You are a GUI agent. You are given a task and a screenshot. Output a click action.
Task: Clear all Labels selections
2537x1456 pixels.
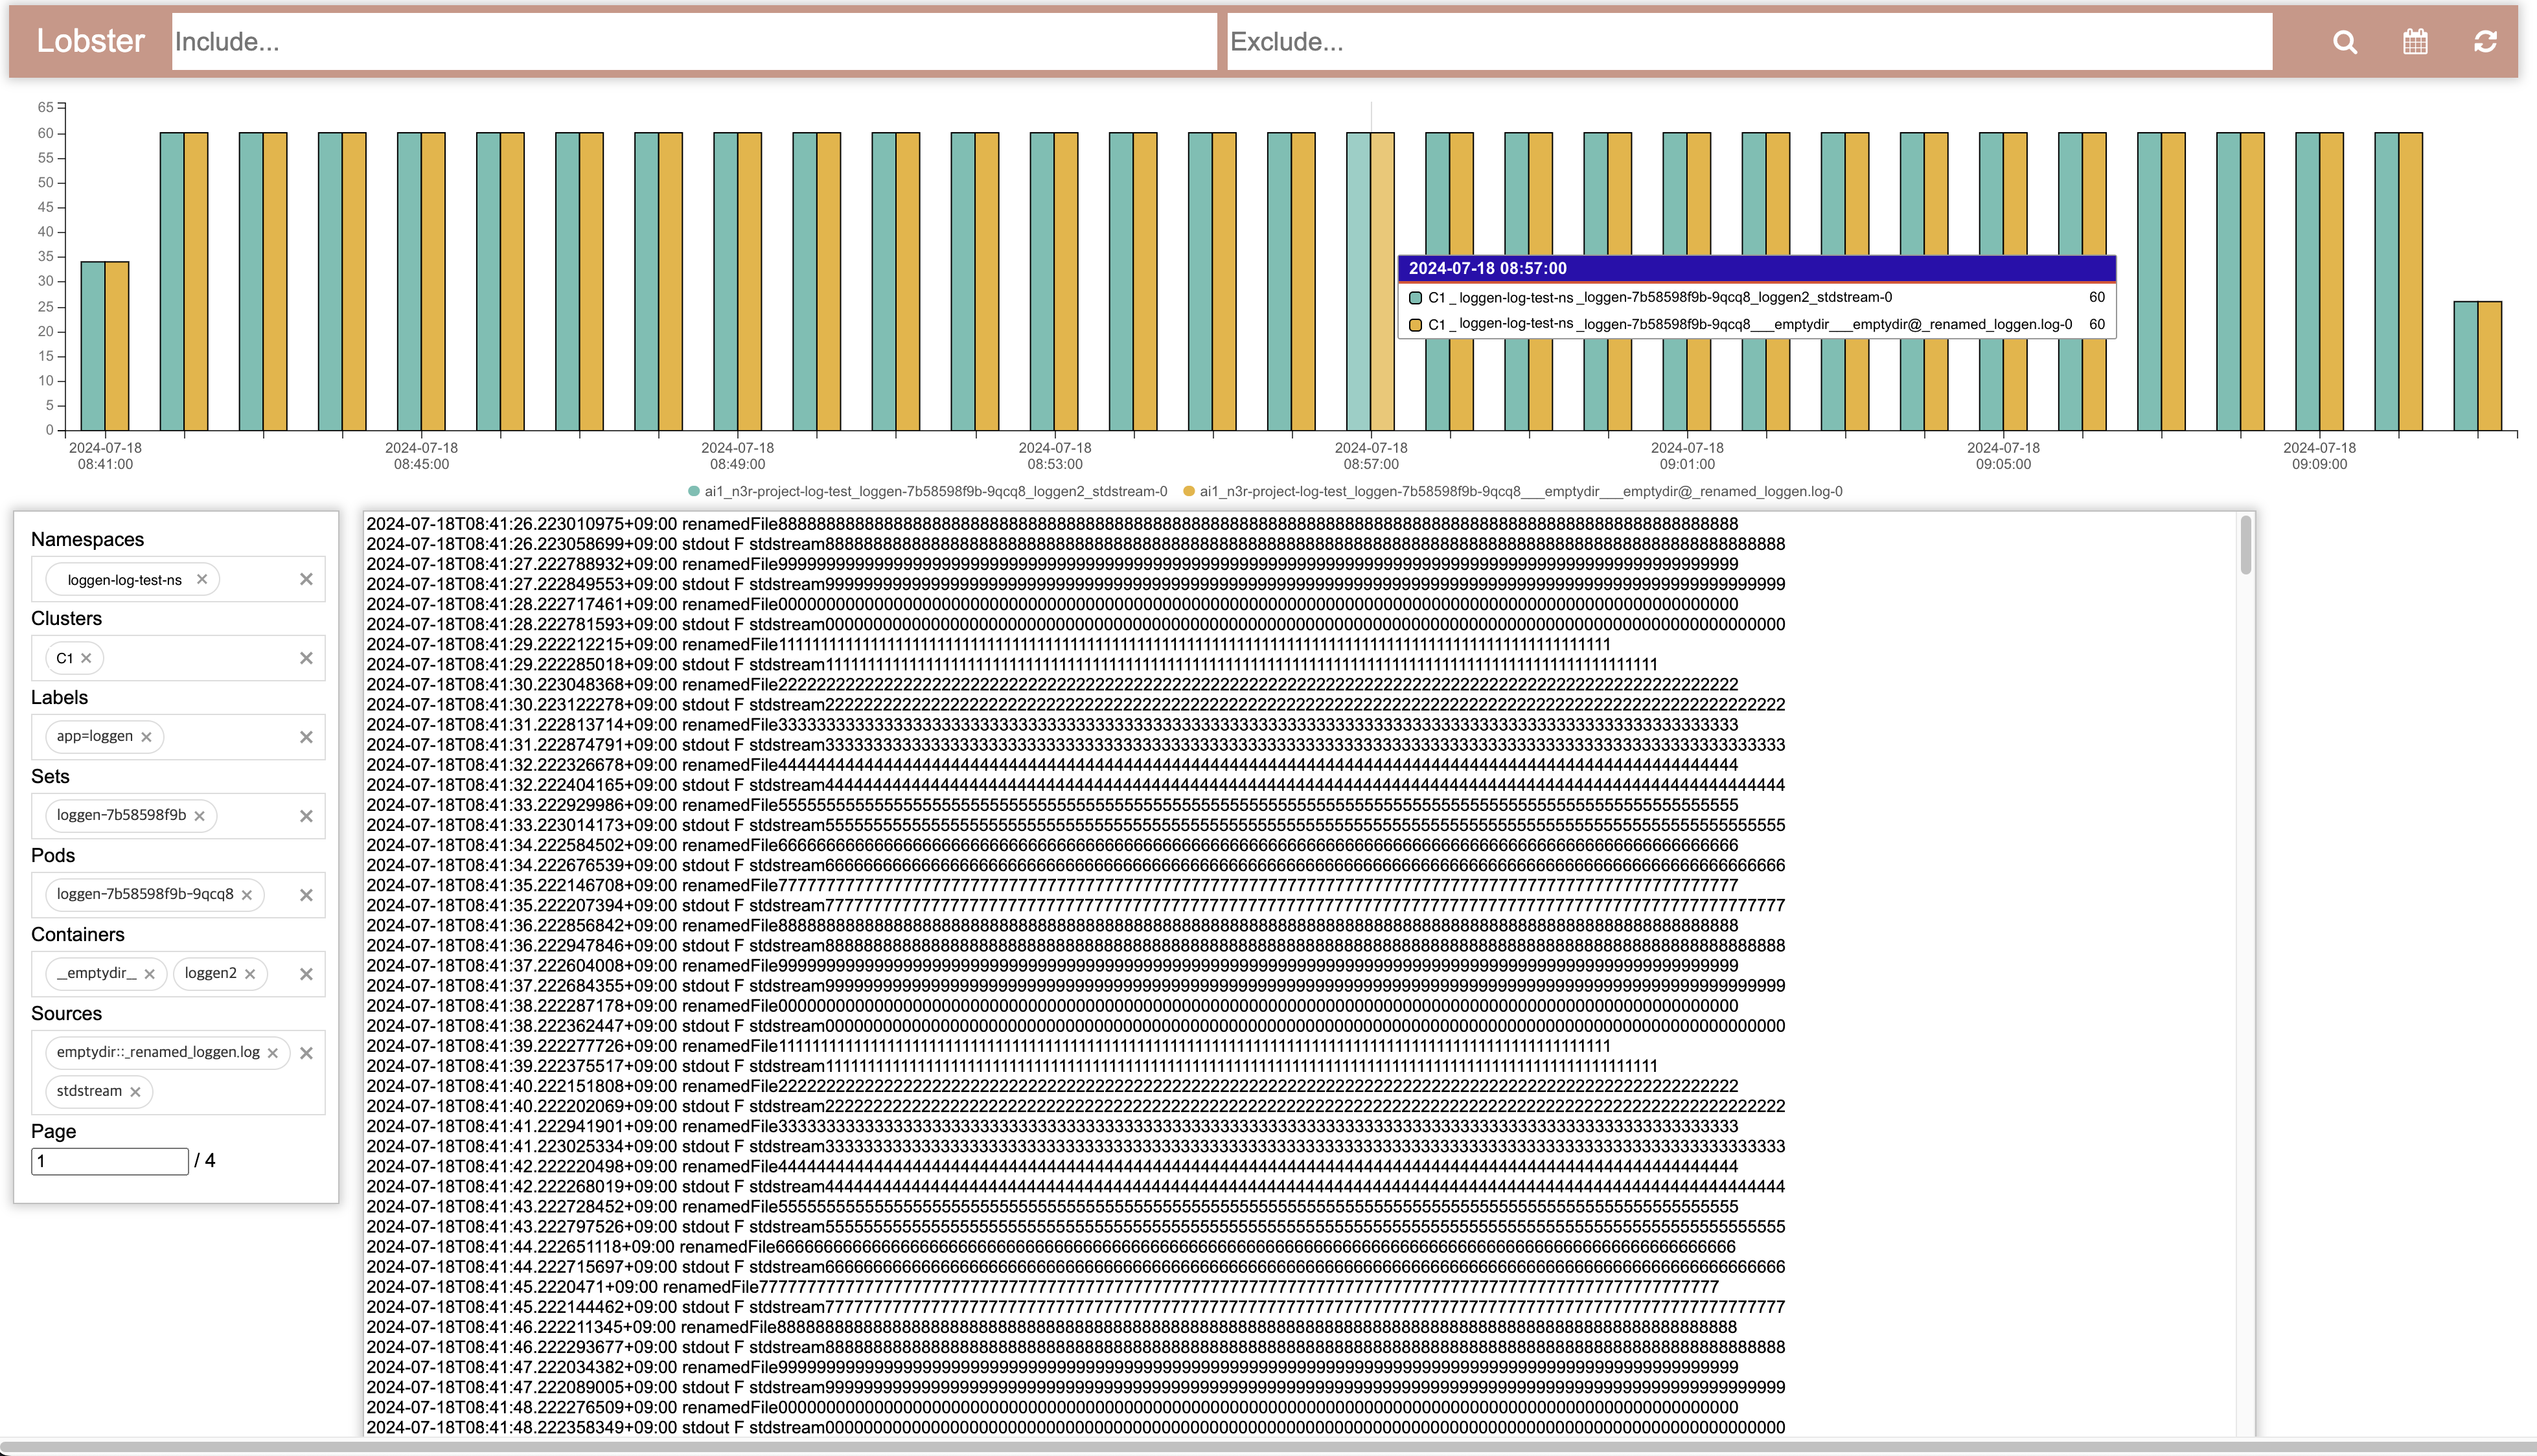click(x=306, y=737)
